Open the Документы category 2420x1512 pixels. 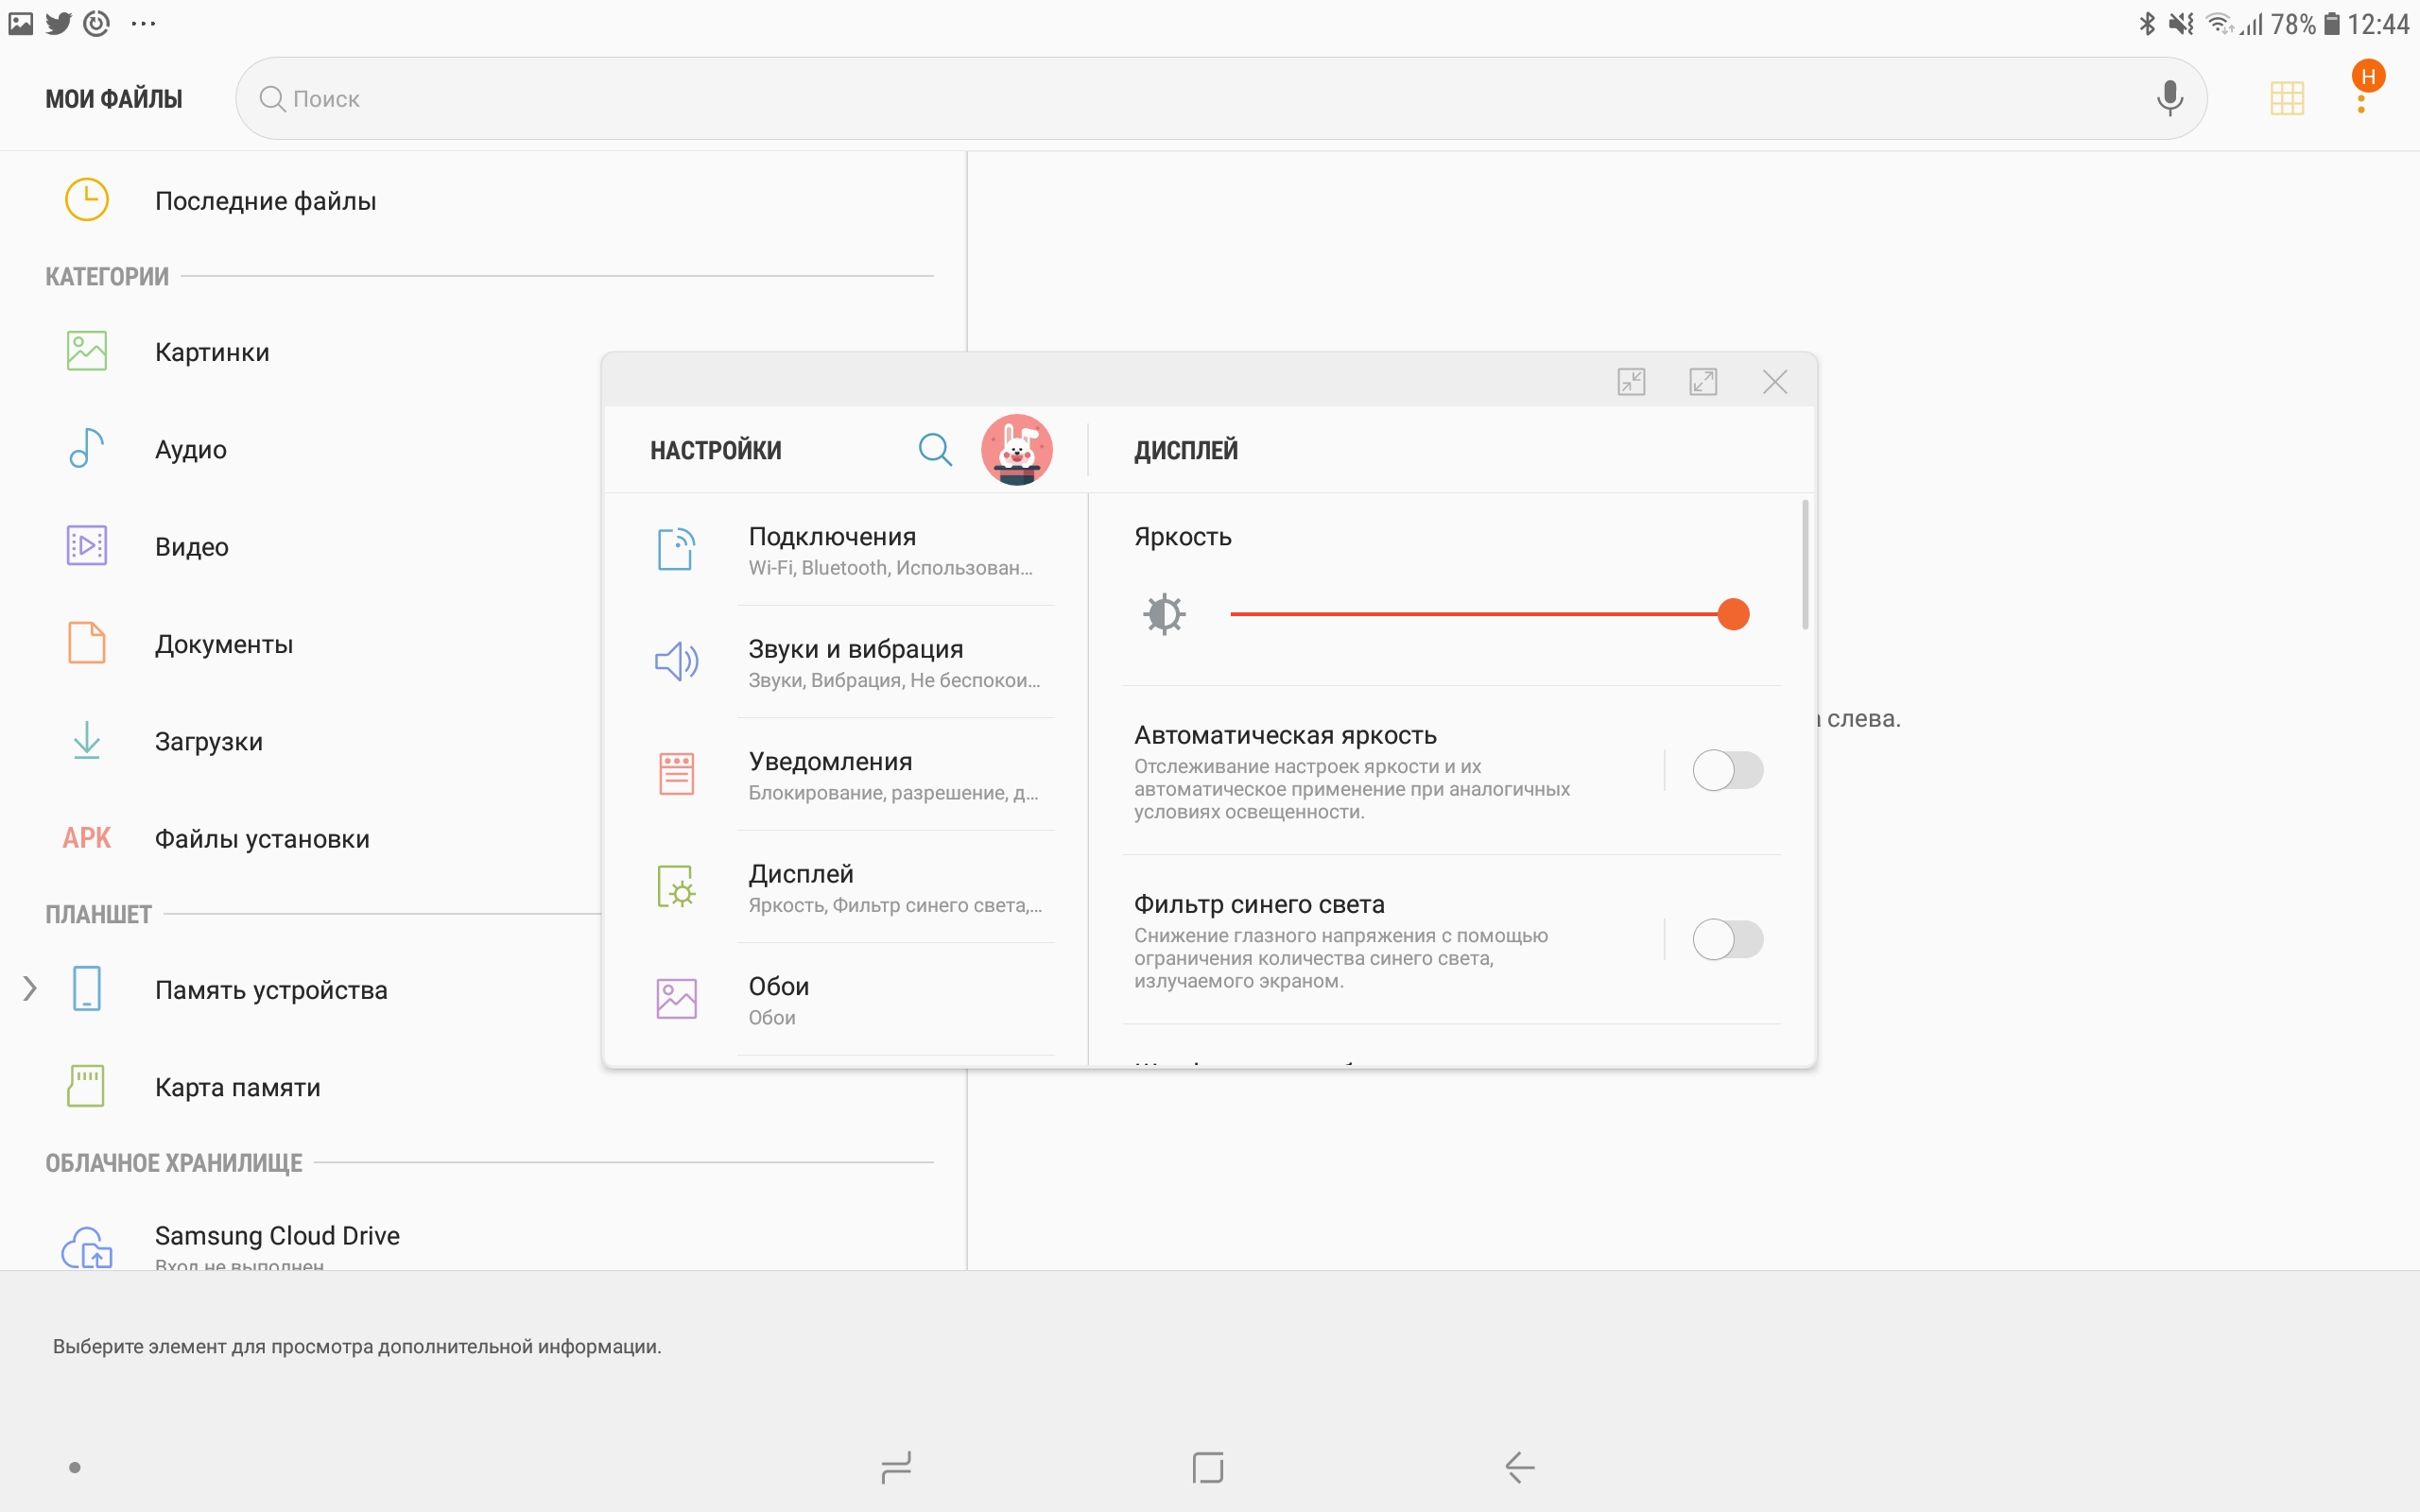[223, 644]
